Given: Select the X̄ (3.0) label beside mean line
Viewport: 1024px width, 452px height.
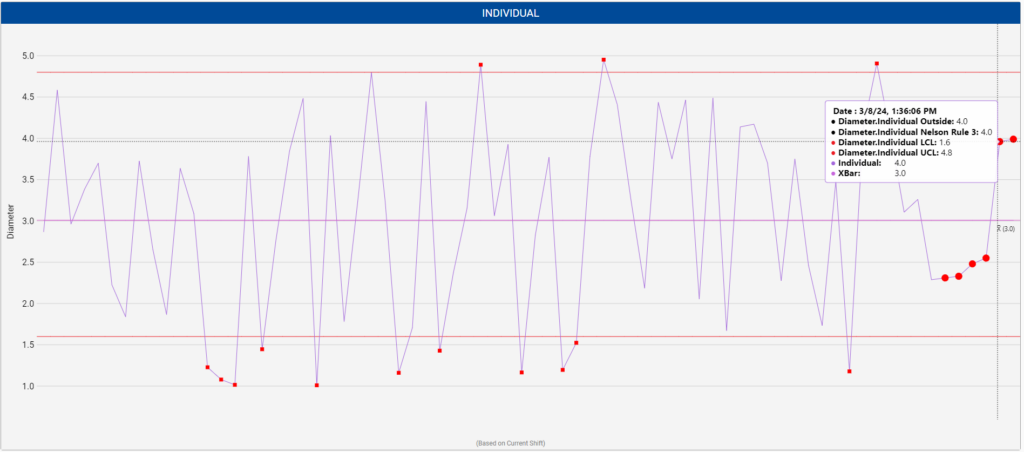Looking at the screenshot, I should [x=1006, y=228].
